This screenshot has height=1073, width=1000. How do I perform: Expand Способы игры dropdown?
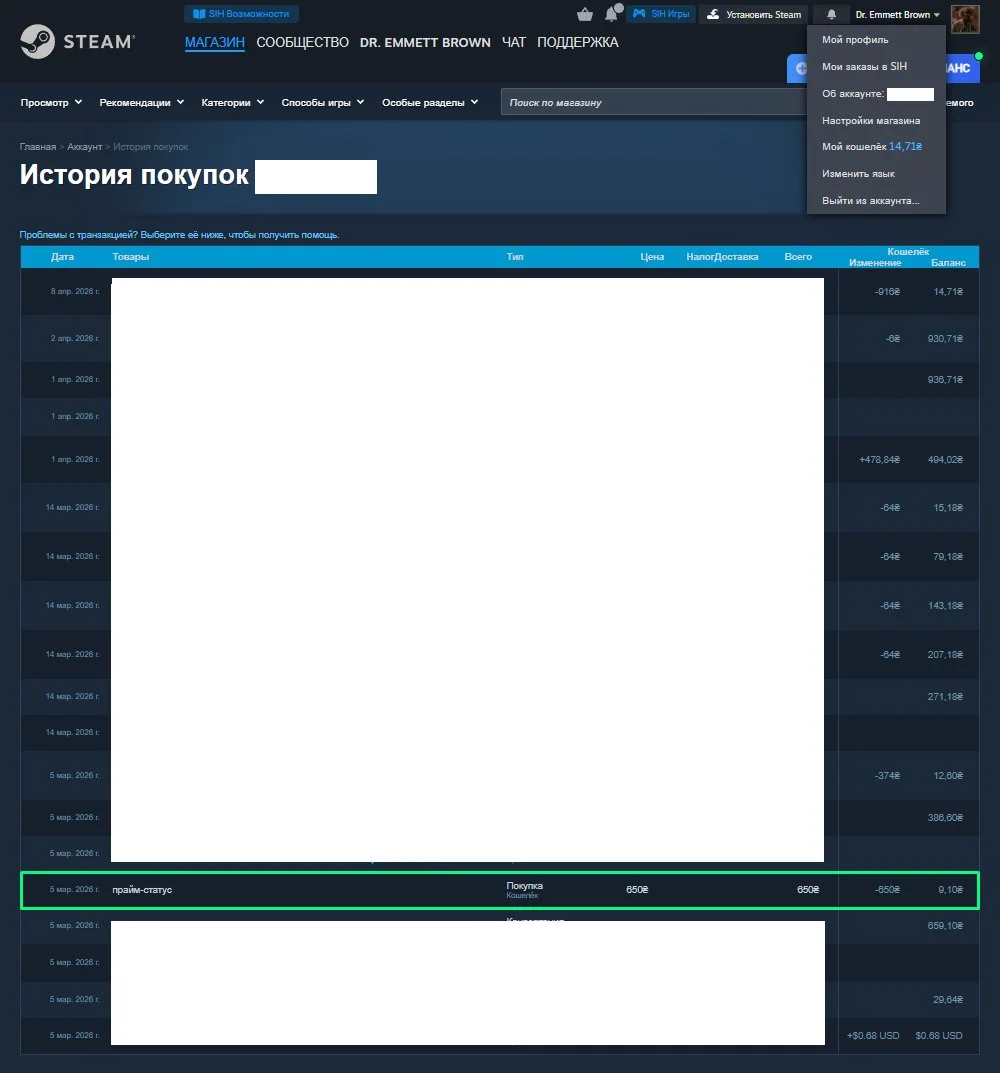click(323, 103)
